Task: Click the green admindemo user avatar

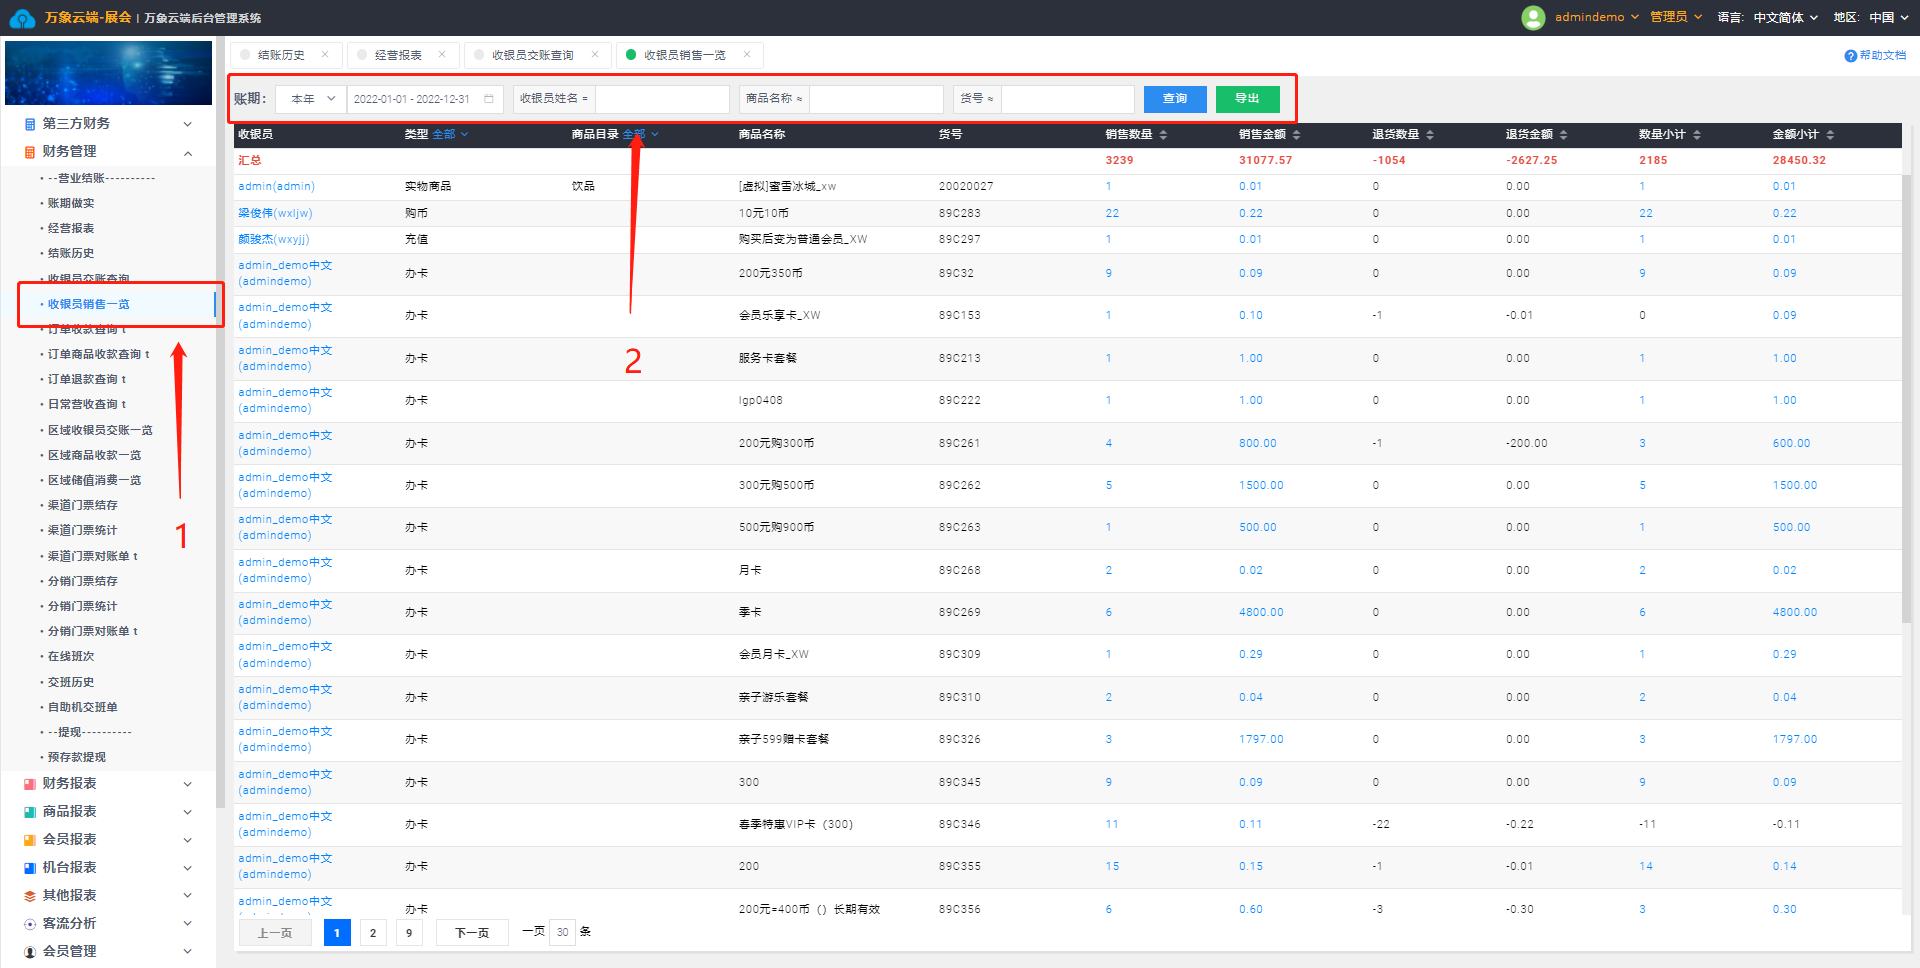Action: [x=1533, y=17]
